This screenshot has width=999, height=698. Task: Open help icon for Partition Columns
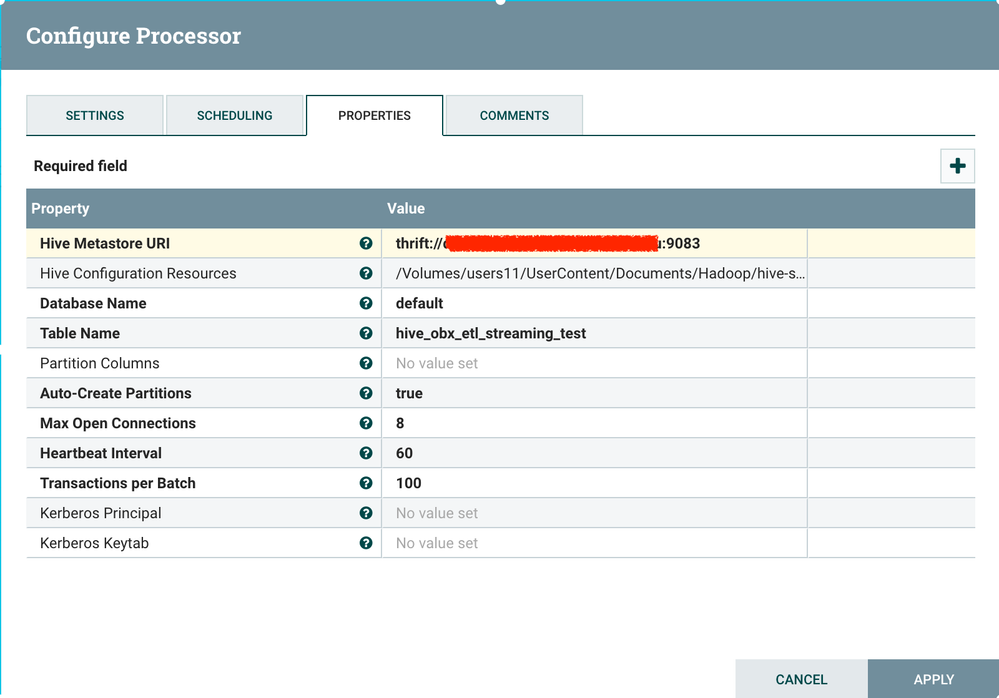(366, 363)
